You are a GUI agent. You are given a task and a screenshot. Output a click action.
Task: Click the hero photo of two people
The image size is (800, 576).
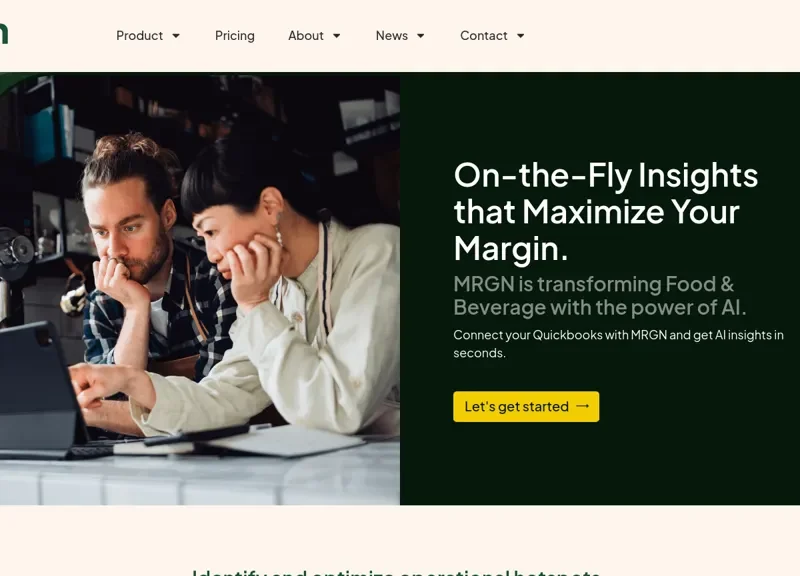(200, 289)
